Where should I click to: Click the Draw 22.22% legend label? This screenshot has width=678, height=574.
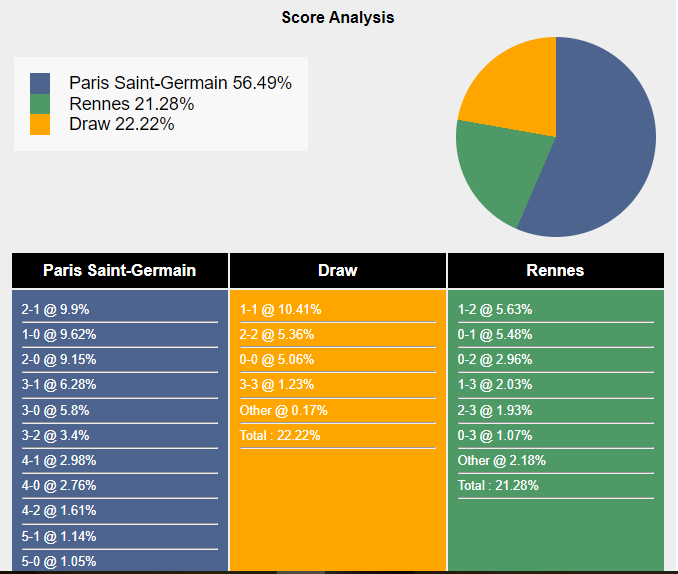122,124
